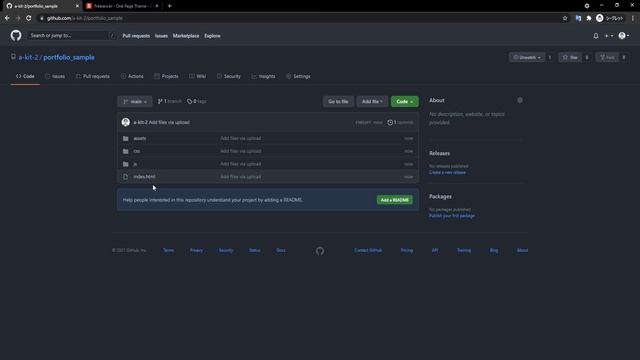640x360 pixels.
Task: Open the Wiki tab
Action: point(198,76)
